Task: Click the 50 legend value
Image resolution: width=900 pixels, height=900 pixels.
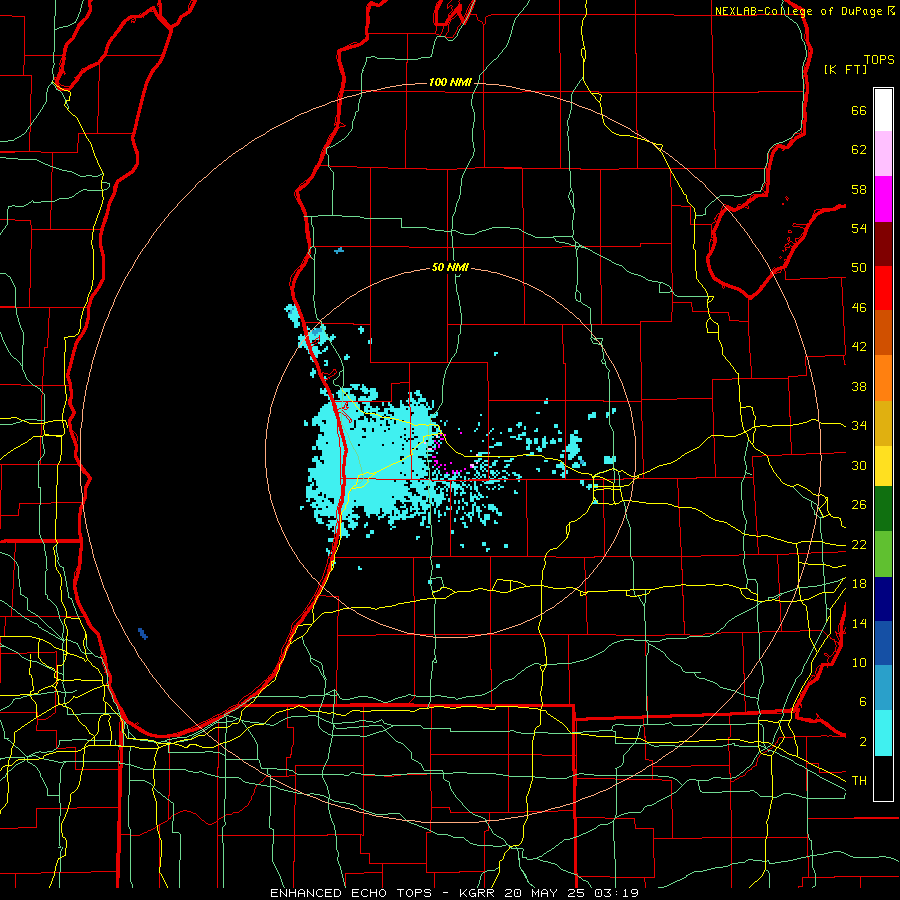Action: pyautogui.click(x=859, y=268)
